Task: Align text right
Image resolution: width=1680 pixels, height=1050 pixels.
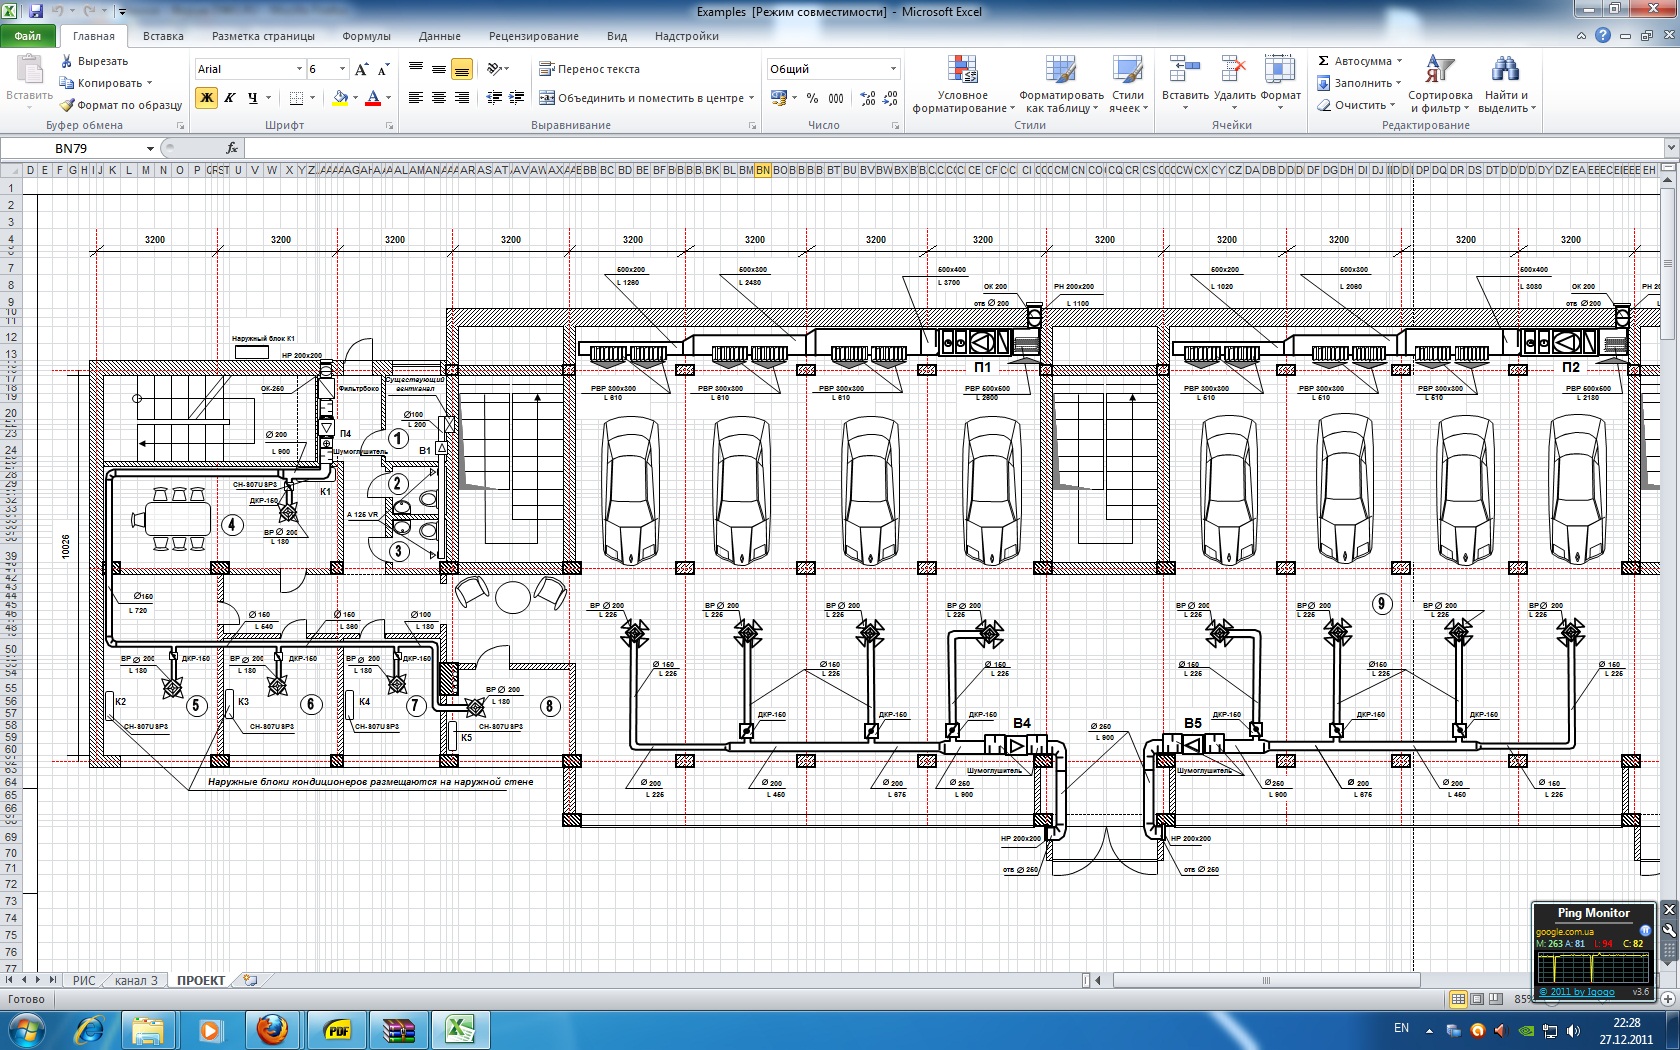Action: point(462,98)
